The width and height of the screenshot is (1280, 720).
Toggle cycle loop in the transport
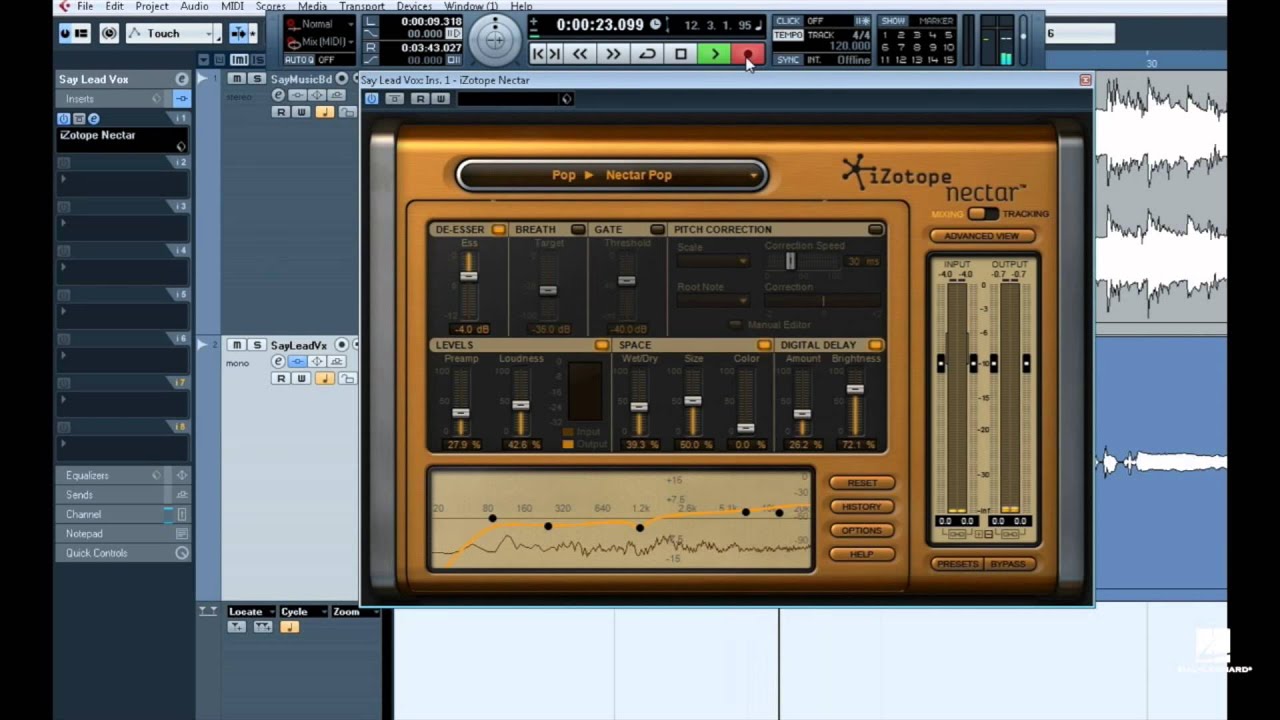tap(647, 54)
